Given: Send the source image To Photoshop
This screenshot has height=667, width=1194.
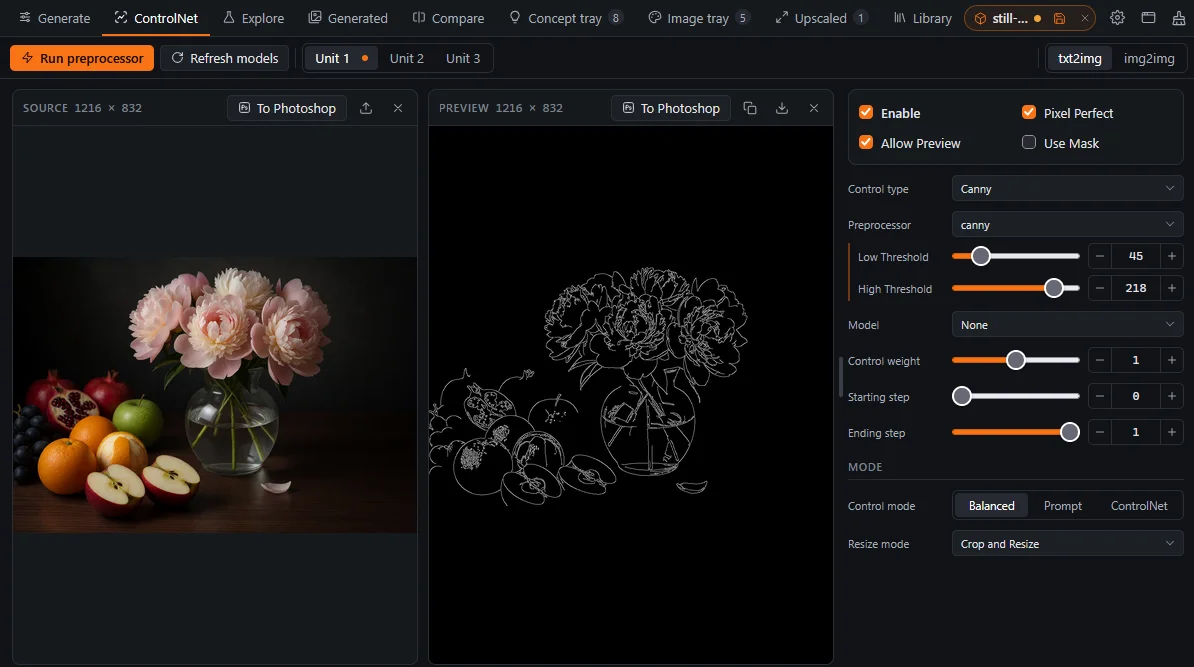Looking at the screenshot, I should [287, 108].
